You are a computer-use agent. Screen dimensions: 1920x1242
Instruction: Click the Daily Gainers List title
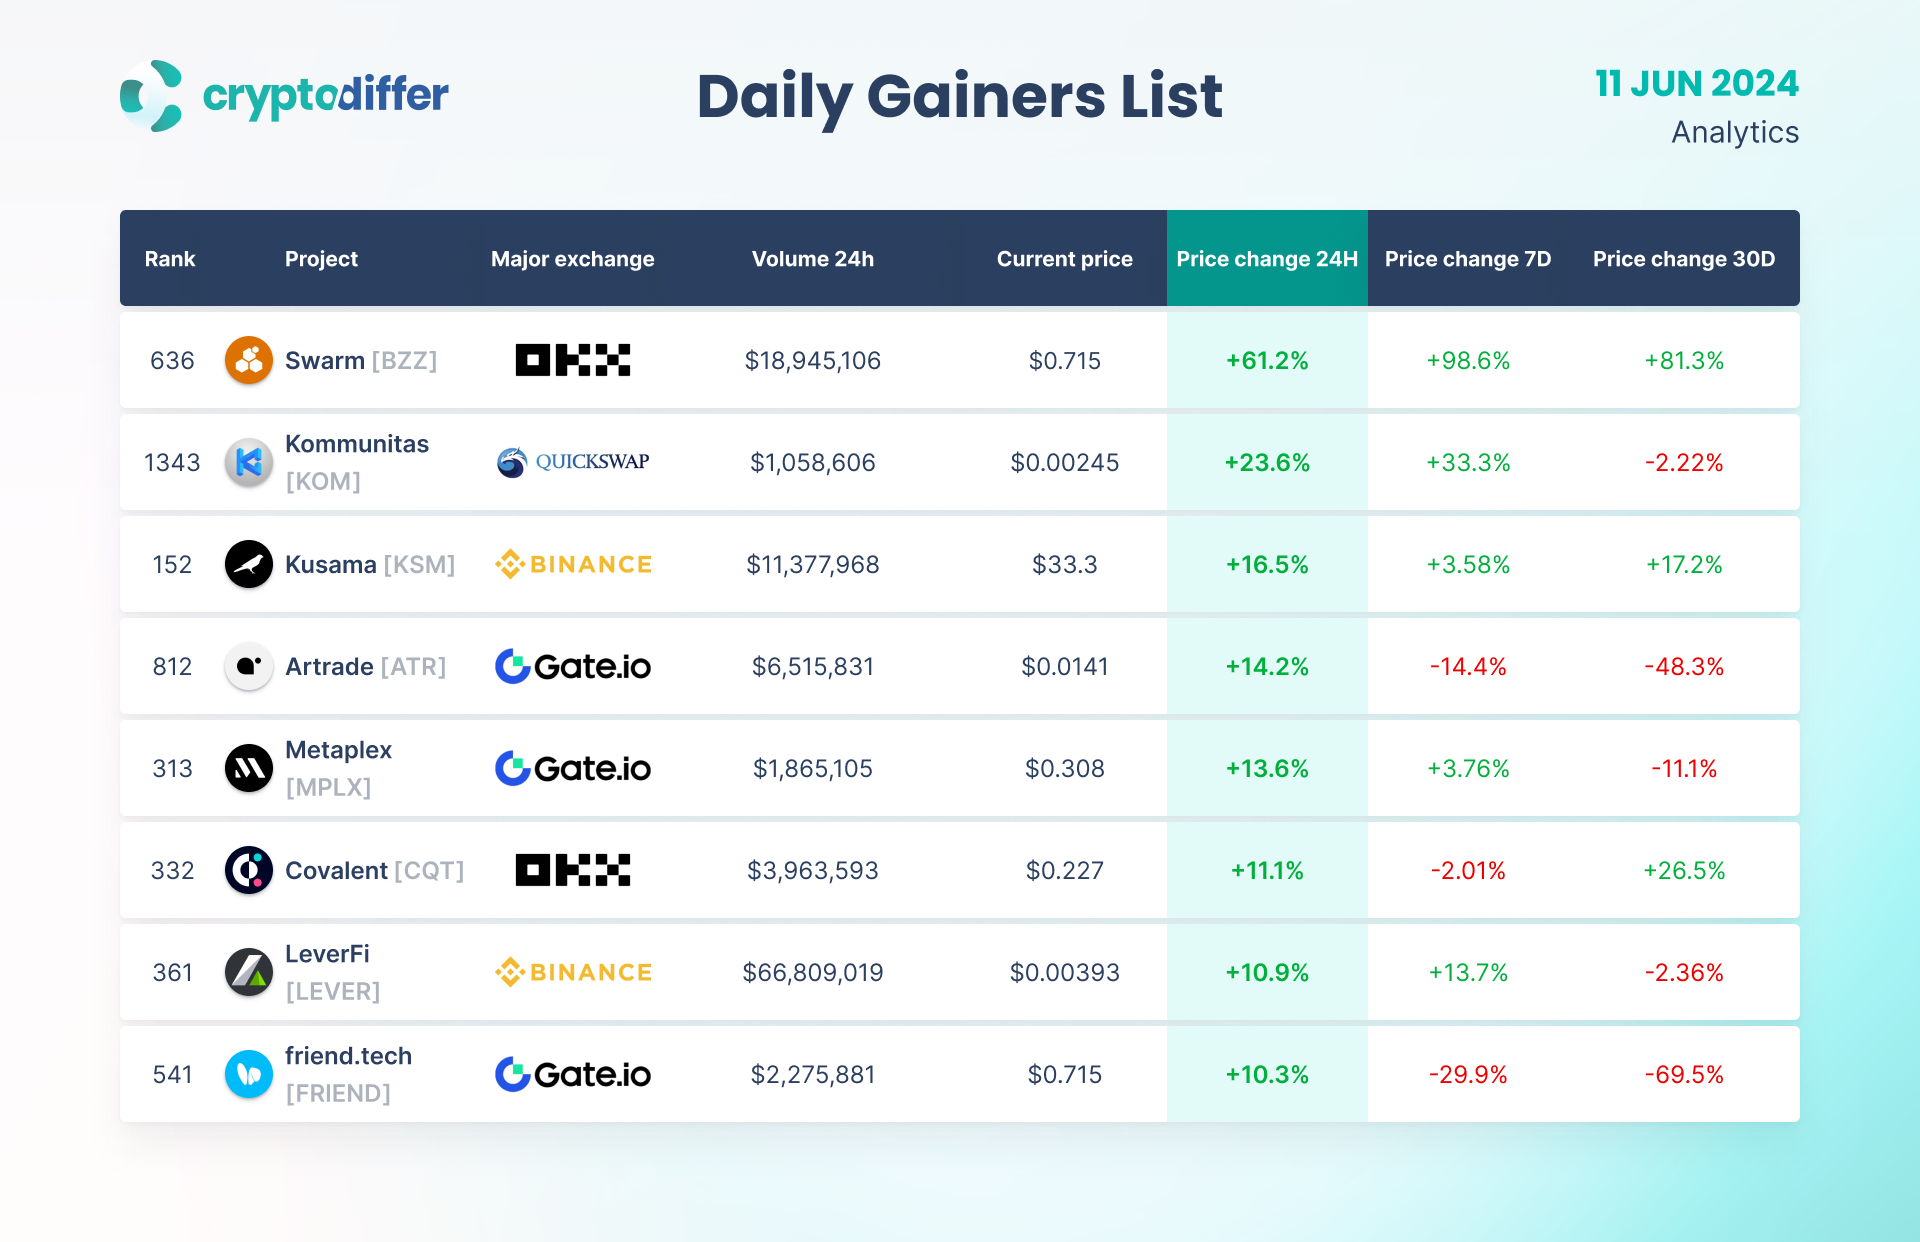pyautogui.click(x=960, y=97)
